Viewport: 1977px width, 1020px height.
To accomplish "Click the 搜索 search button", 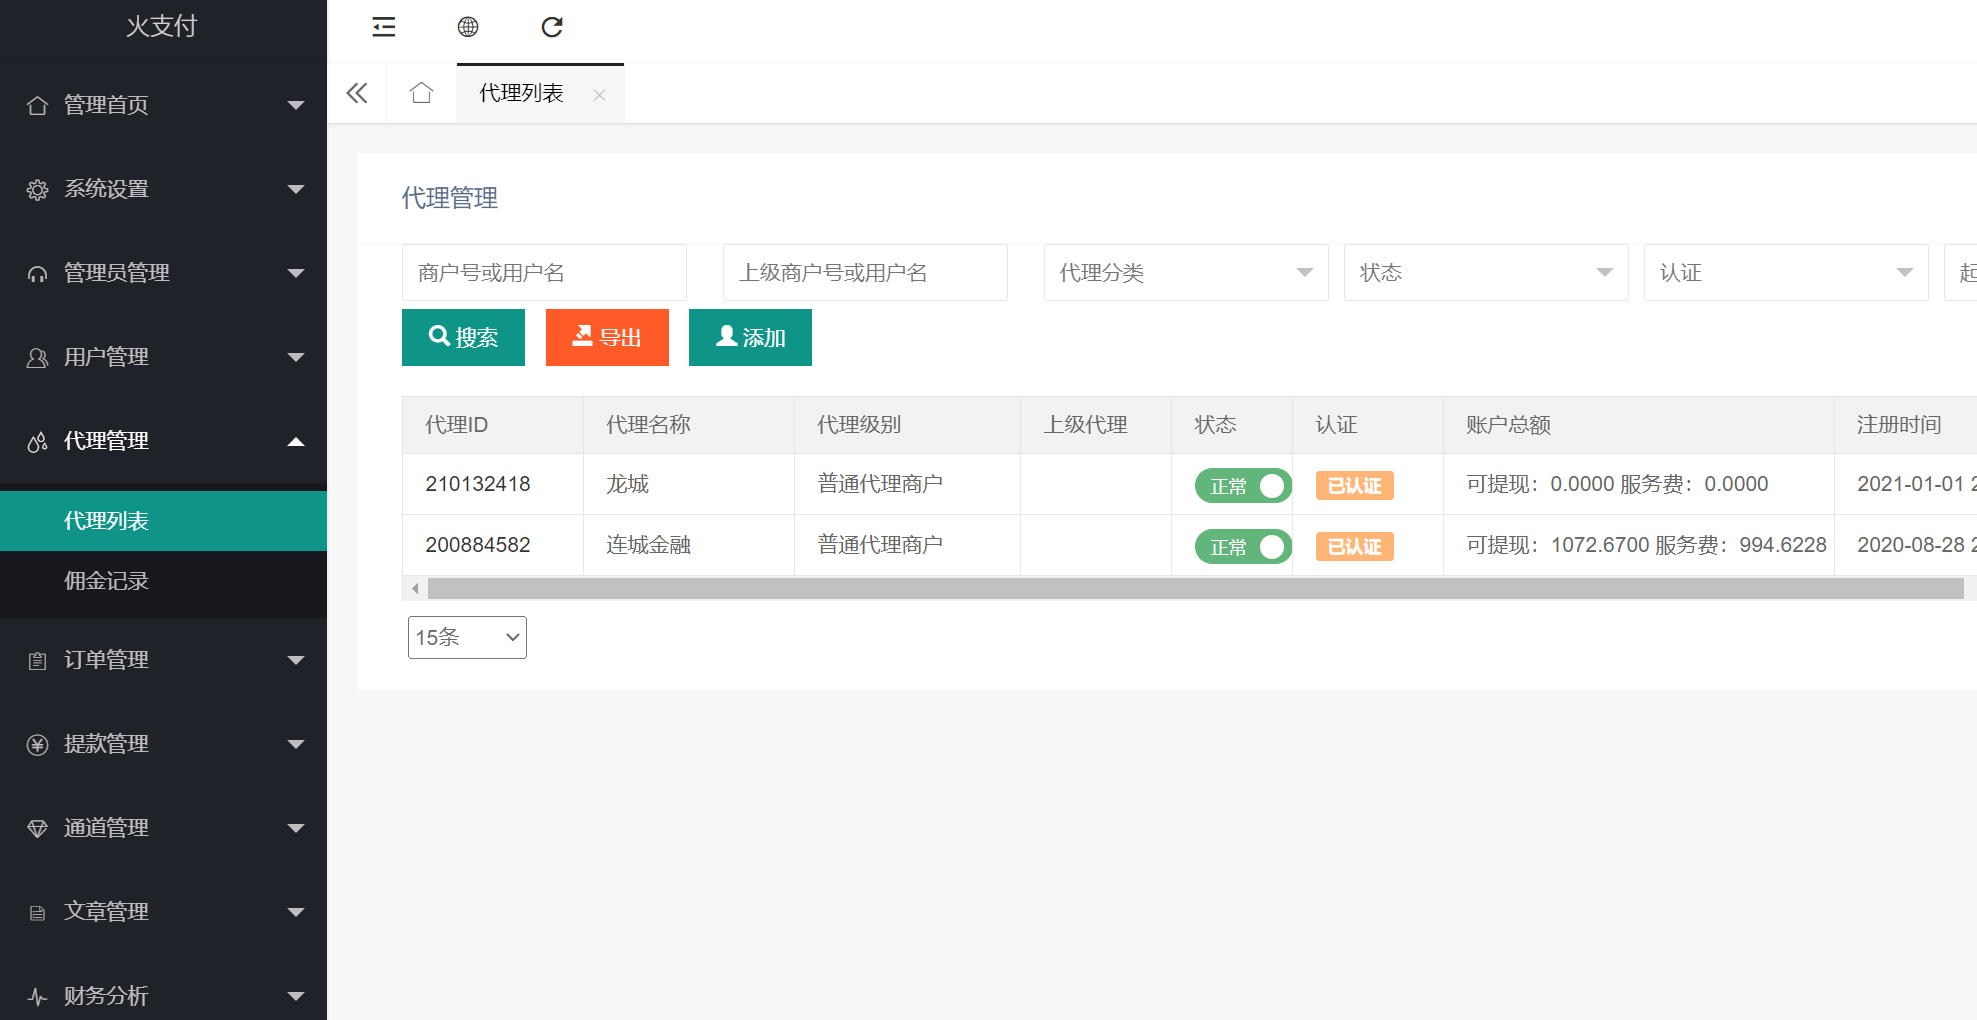I will tap(463, 338).
